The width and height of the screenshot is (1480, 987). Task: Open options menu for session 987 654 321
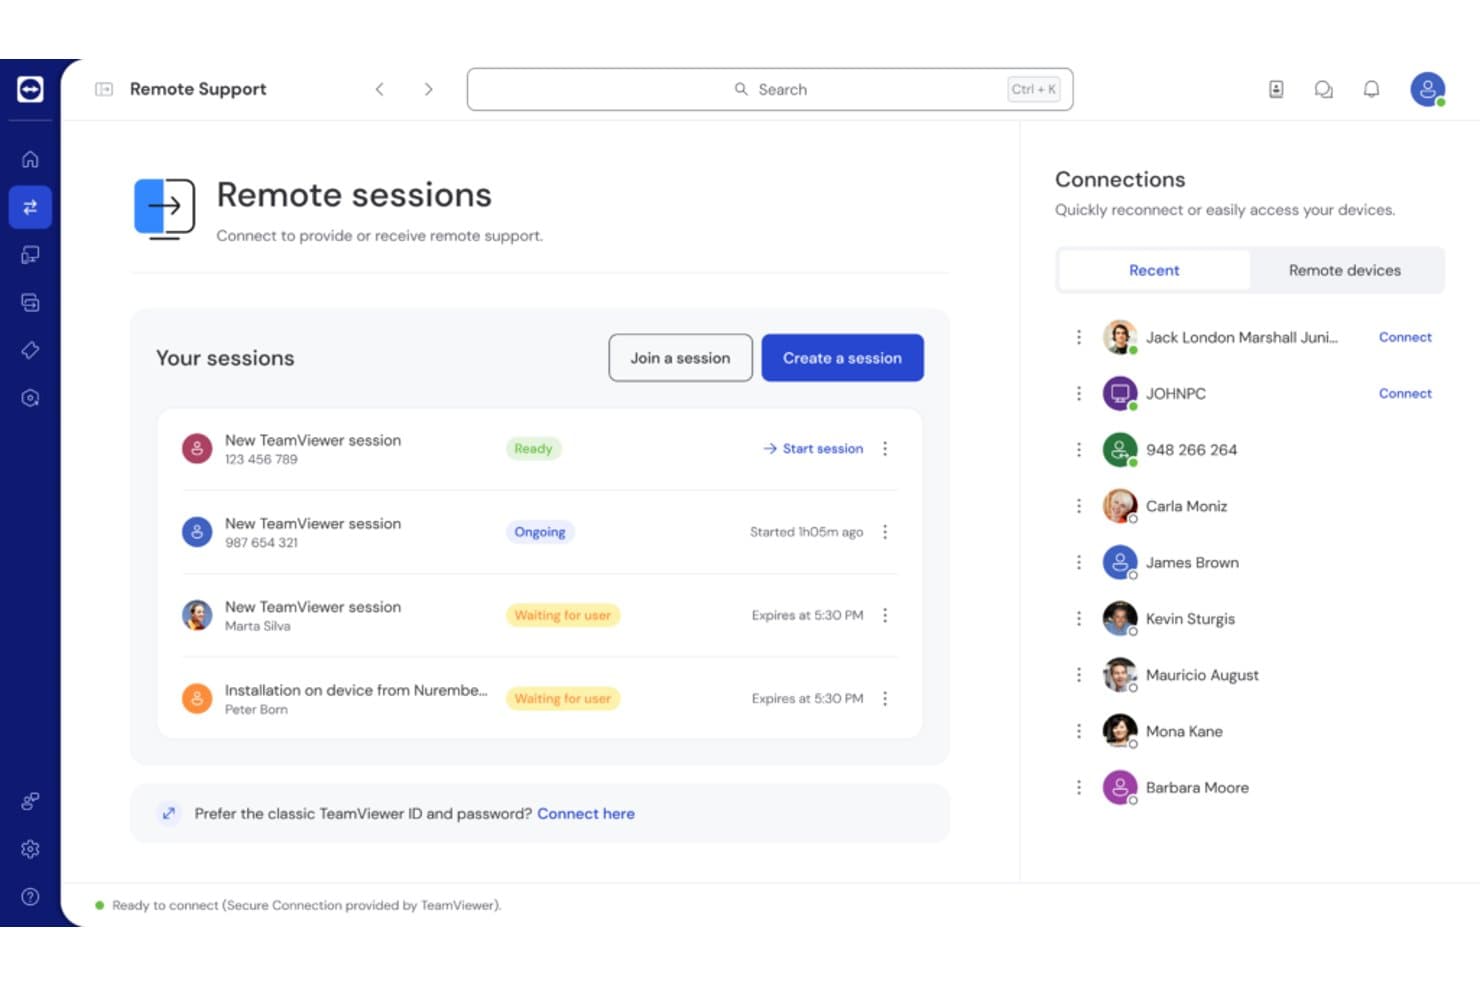pos(885,532)
